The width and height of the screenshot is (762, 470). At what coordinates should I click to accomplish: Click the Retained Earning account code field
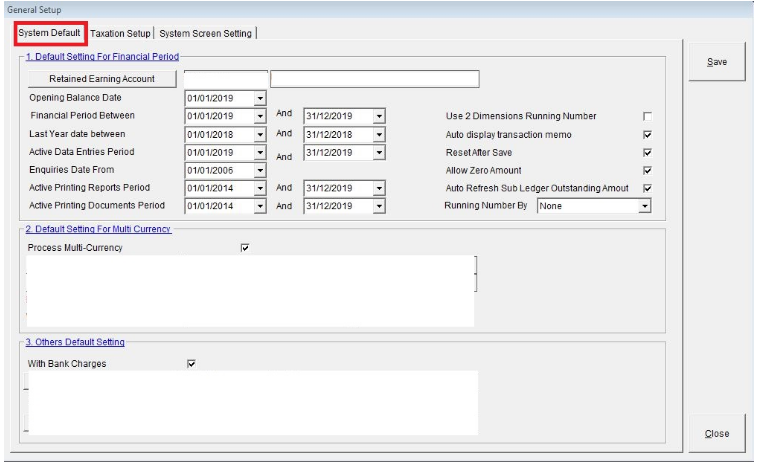click(226, 79)
